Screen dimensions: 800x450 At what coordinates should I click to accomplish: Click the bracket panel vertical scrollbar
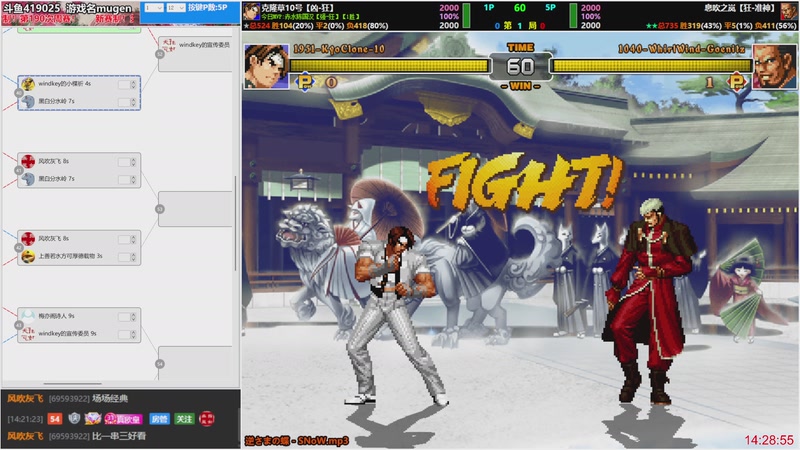tap(235, 223)
